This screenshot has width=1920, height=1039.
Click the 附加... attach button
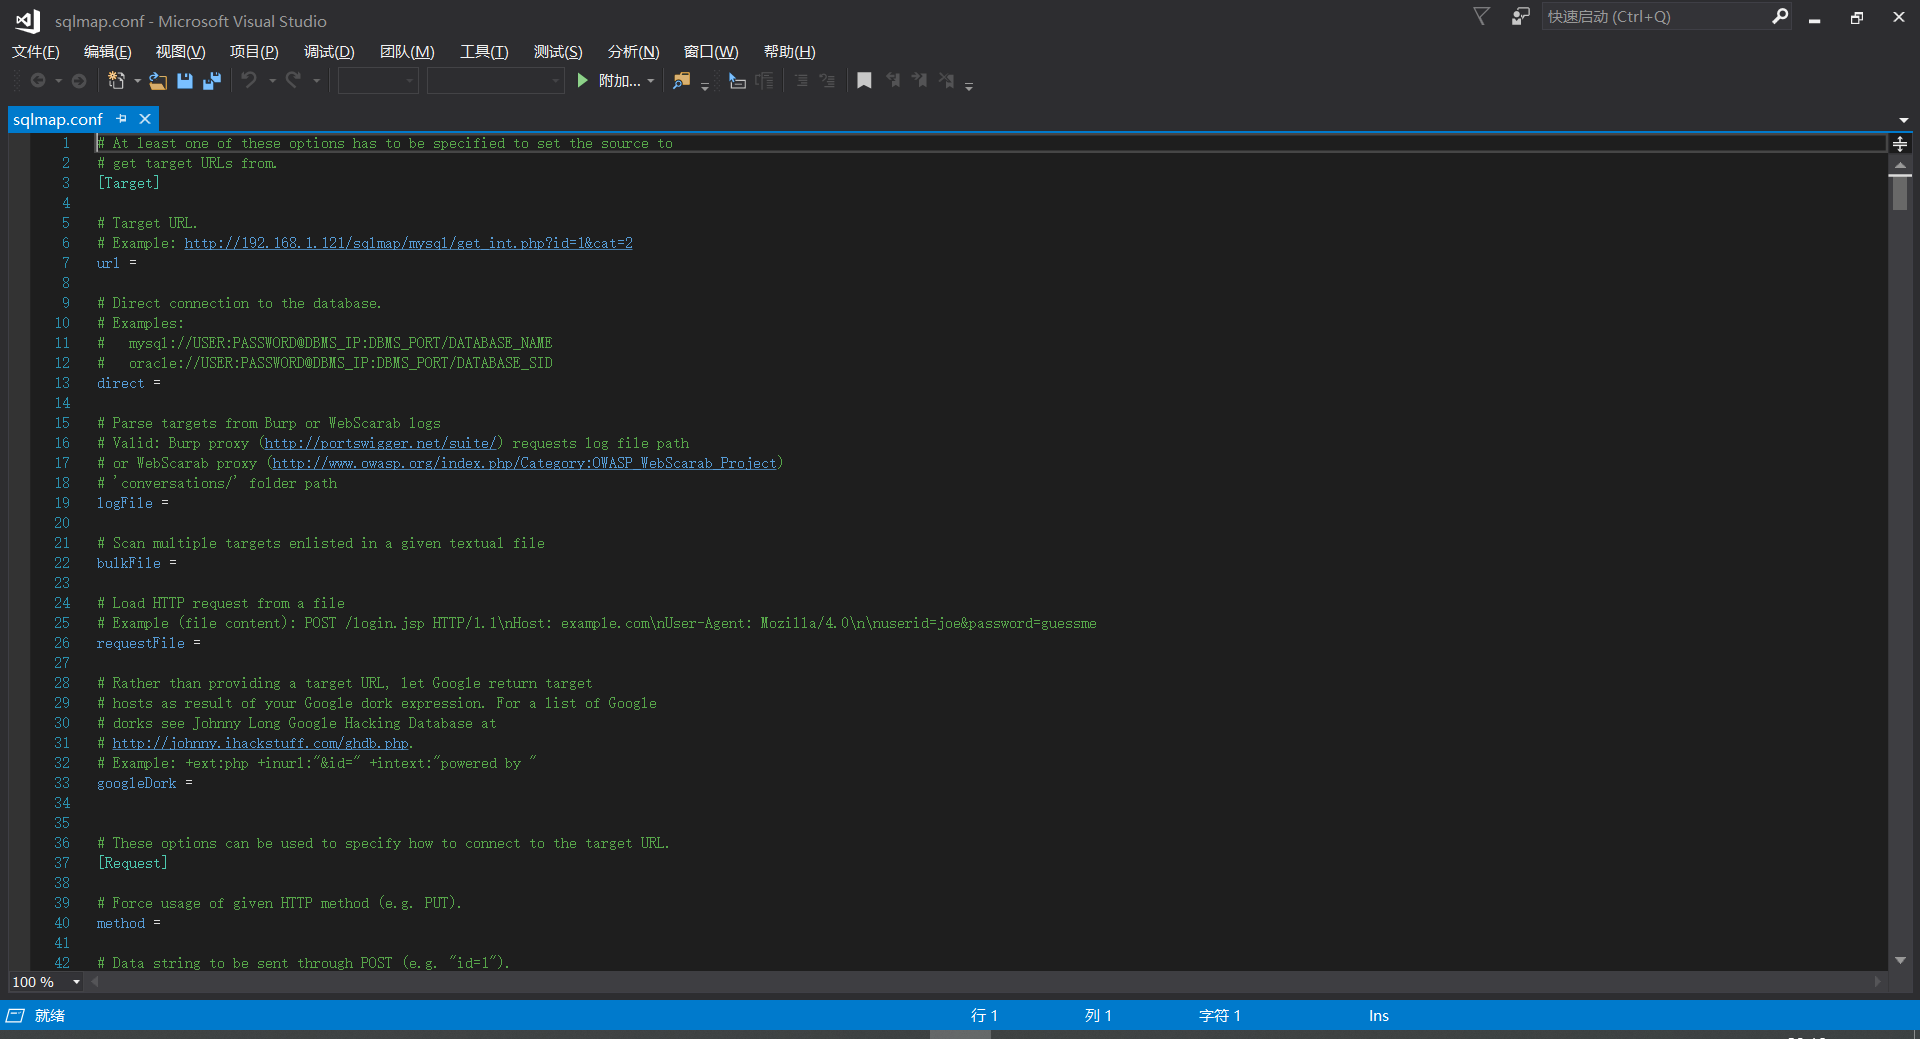(x=619, y=81)
